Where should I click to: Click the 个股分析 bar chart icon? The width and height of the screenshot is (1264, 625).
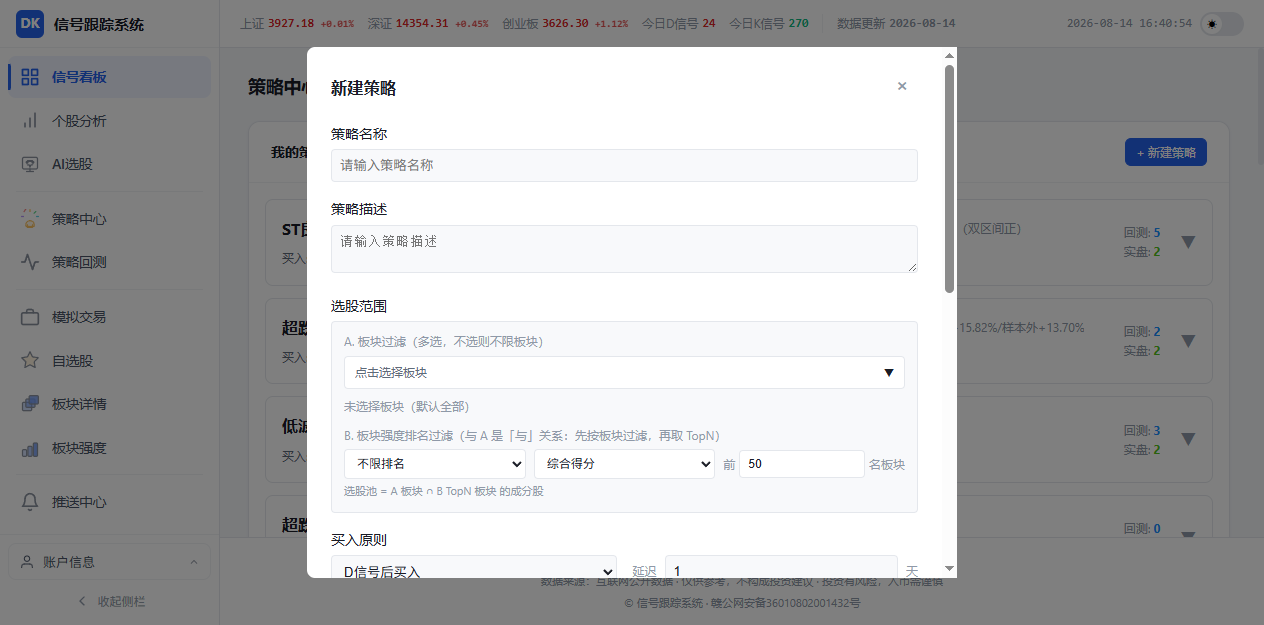[30, 121]
